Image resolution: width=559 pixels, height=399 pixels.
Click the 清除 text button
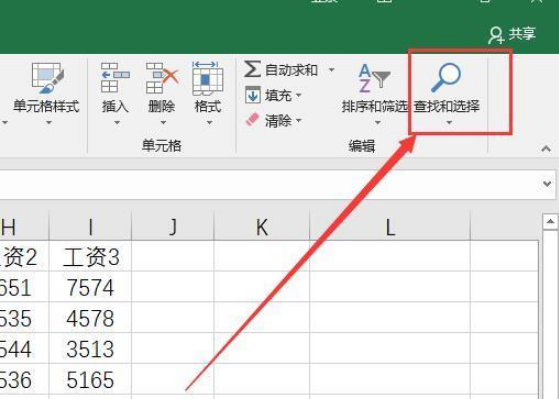(x=278, y=121)
